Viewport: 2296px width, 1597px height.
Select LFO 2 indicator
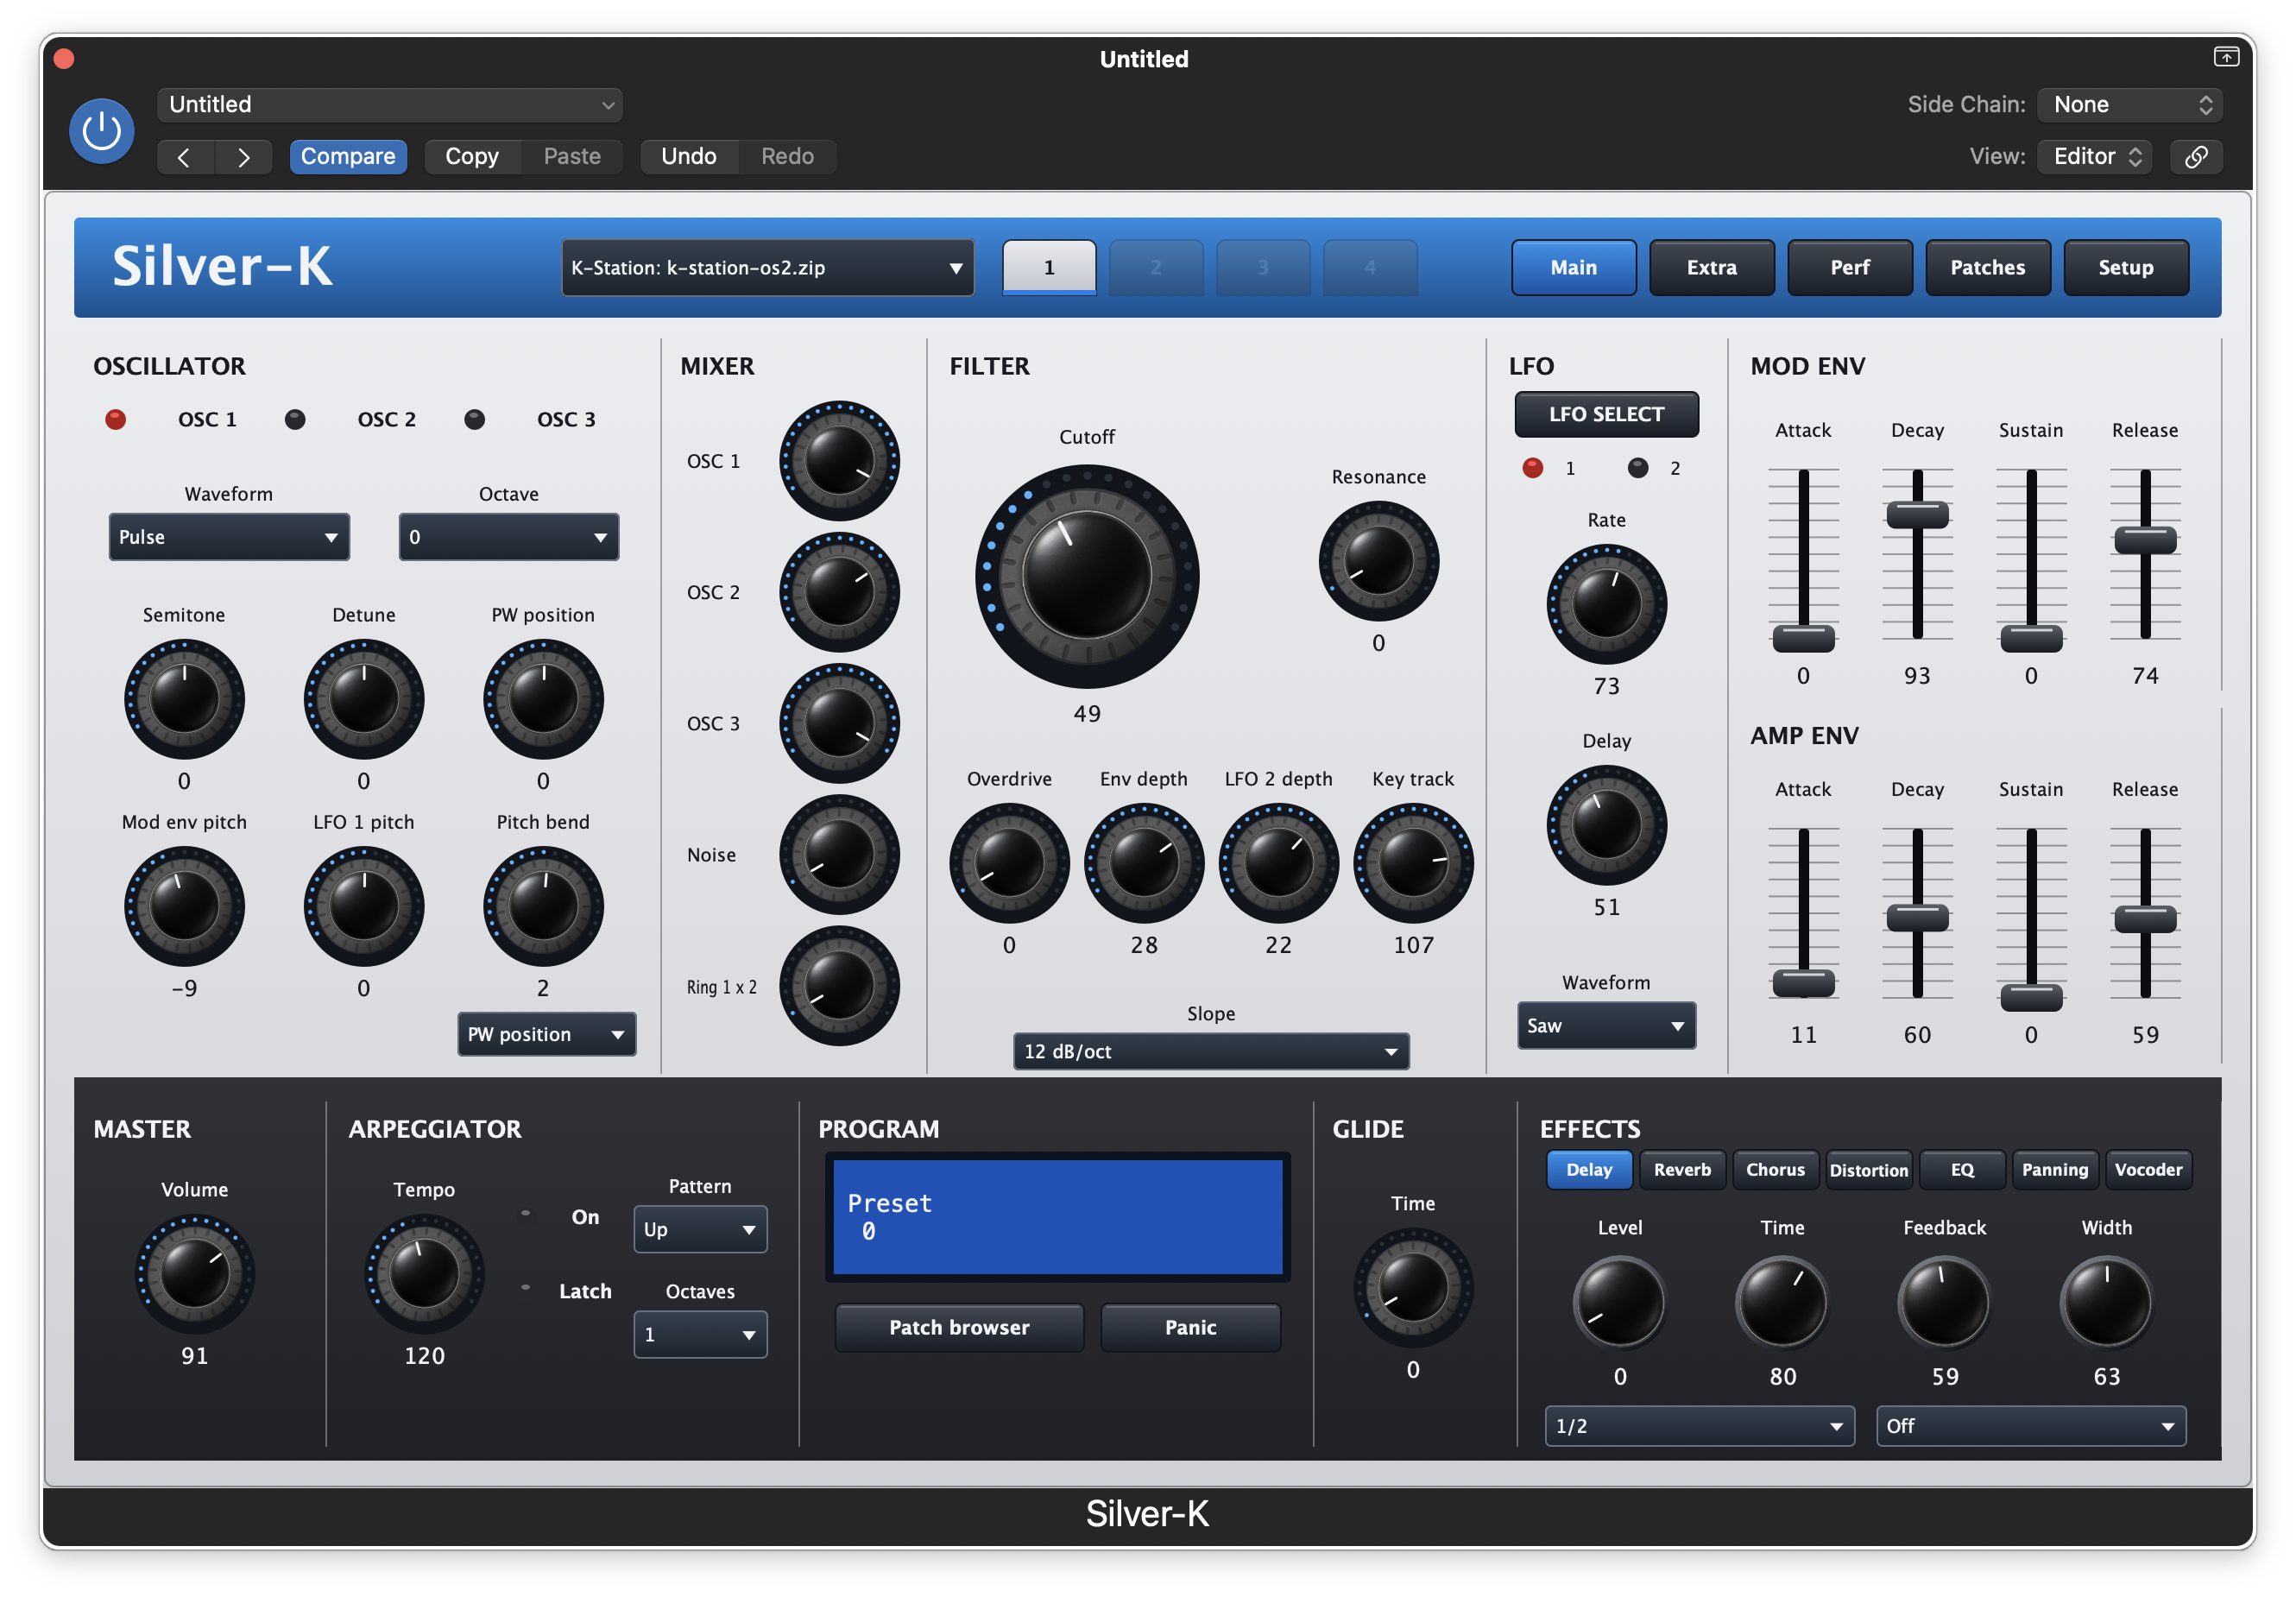(x=1638, y=467)
